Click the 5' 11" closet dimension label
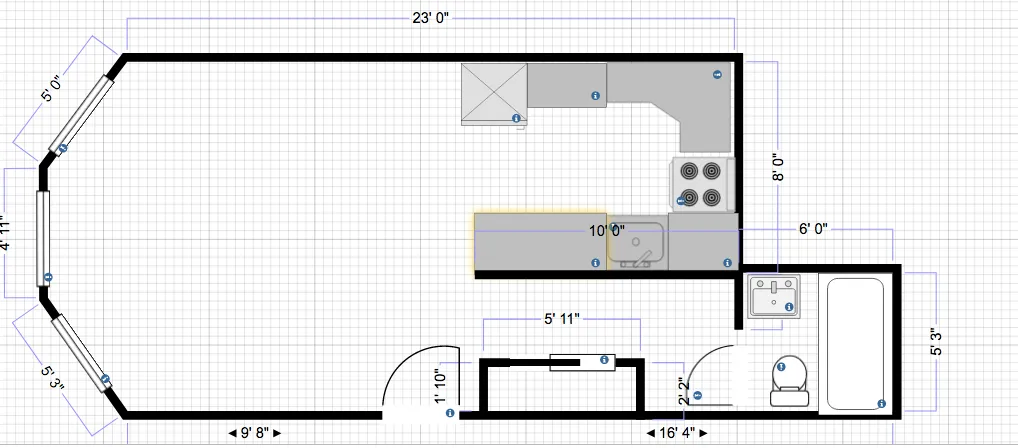 pos(562,319)
